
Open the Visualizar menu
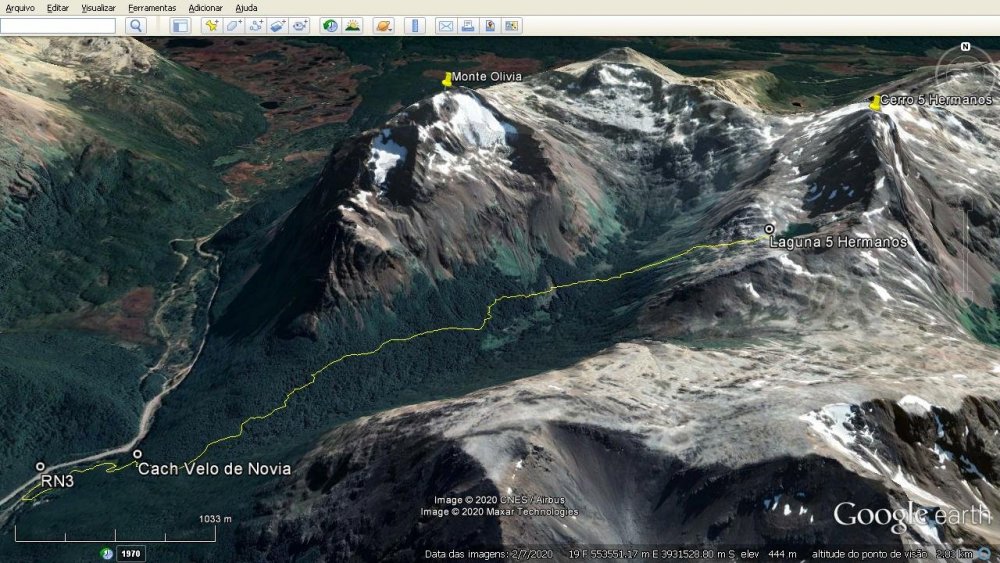coord(98,8)
